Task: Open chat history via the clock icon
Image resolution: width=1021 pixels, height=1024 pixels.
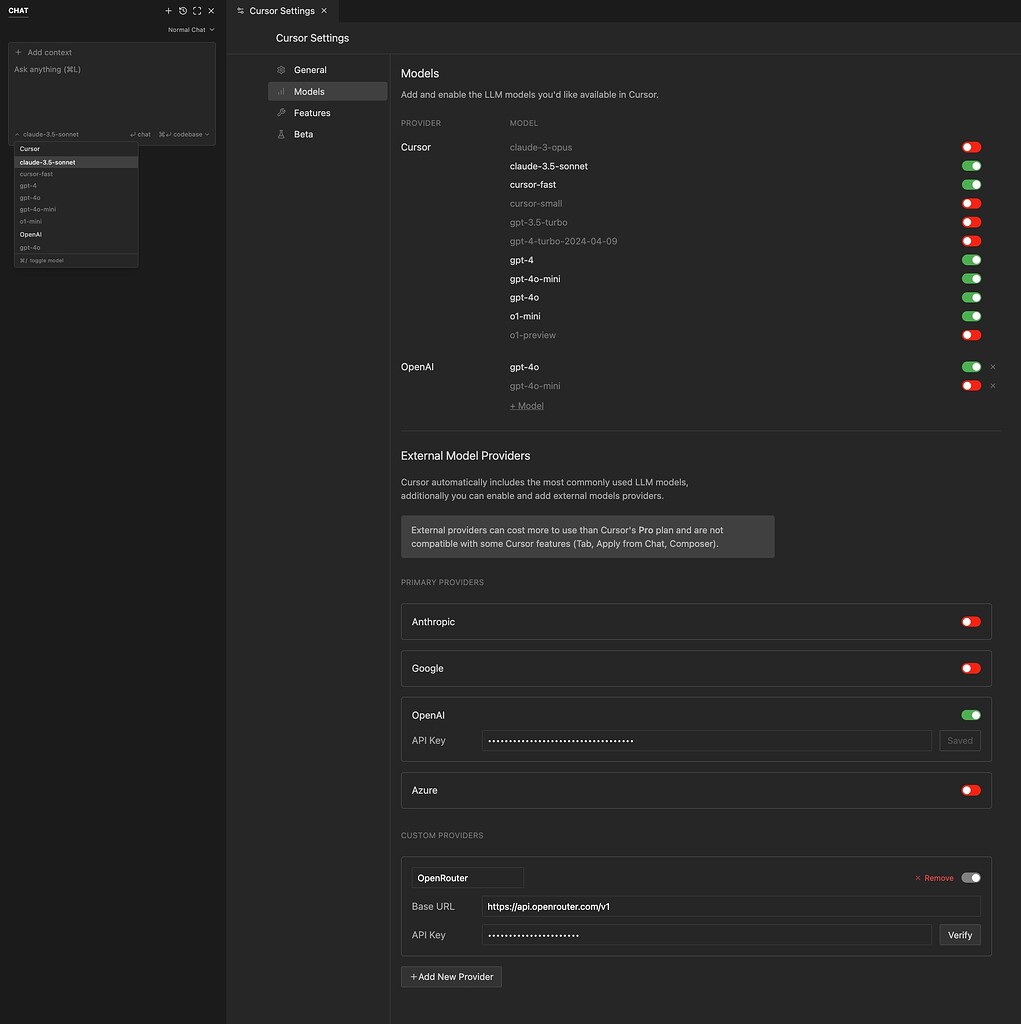Action: click(182, 10)
